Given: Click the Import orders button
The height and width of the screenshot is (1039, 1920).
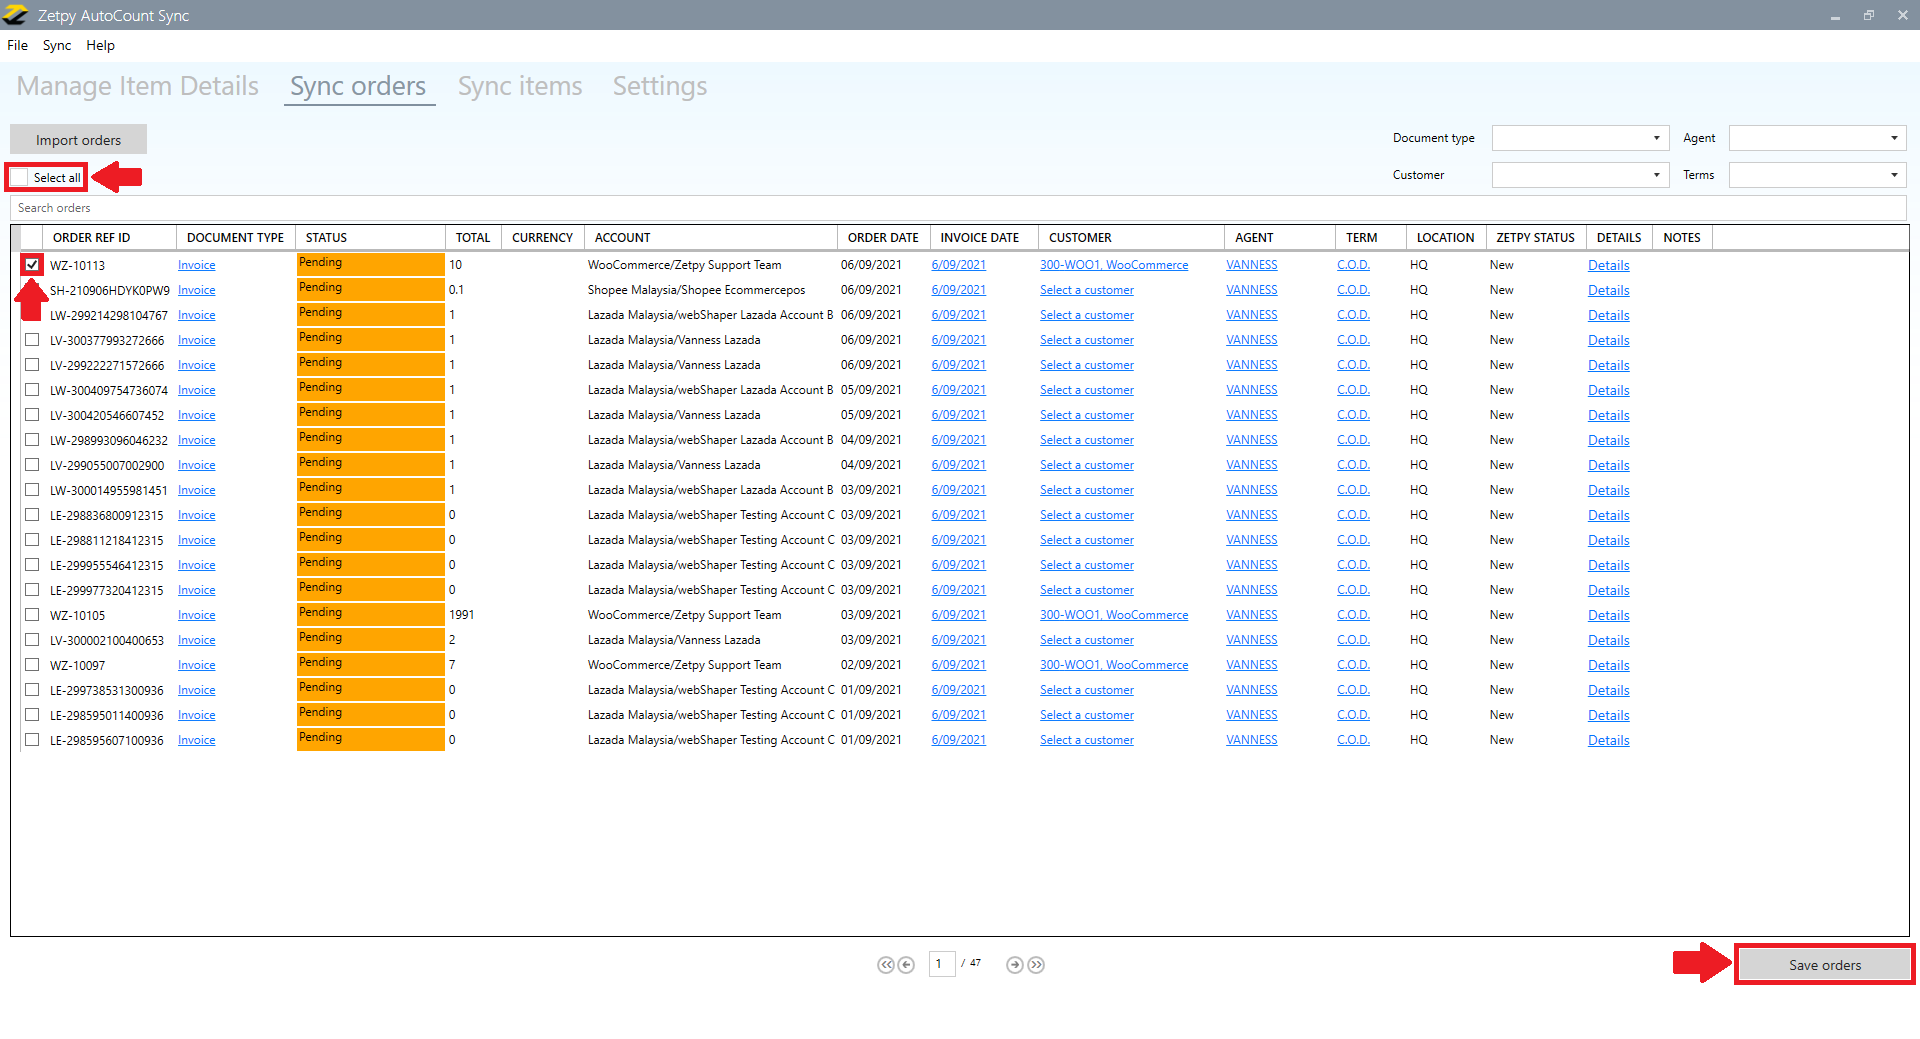Looking at the screenshot, I should (x=78, y=140).
